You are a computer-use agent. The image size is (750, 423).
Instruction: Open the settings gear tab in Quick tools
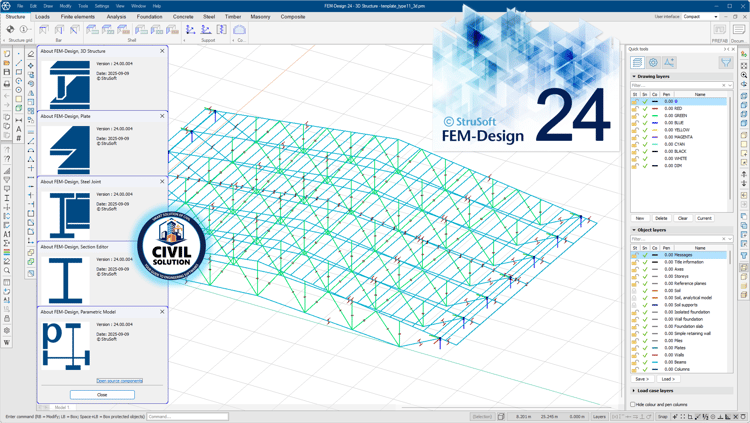653,63
